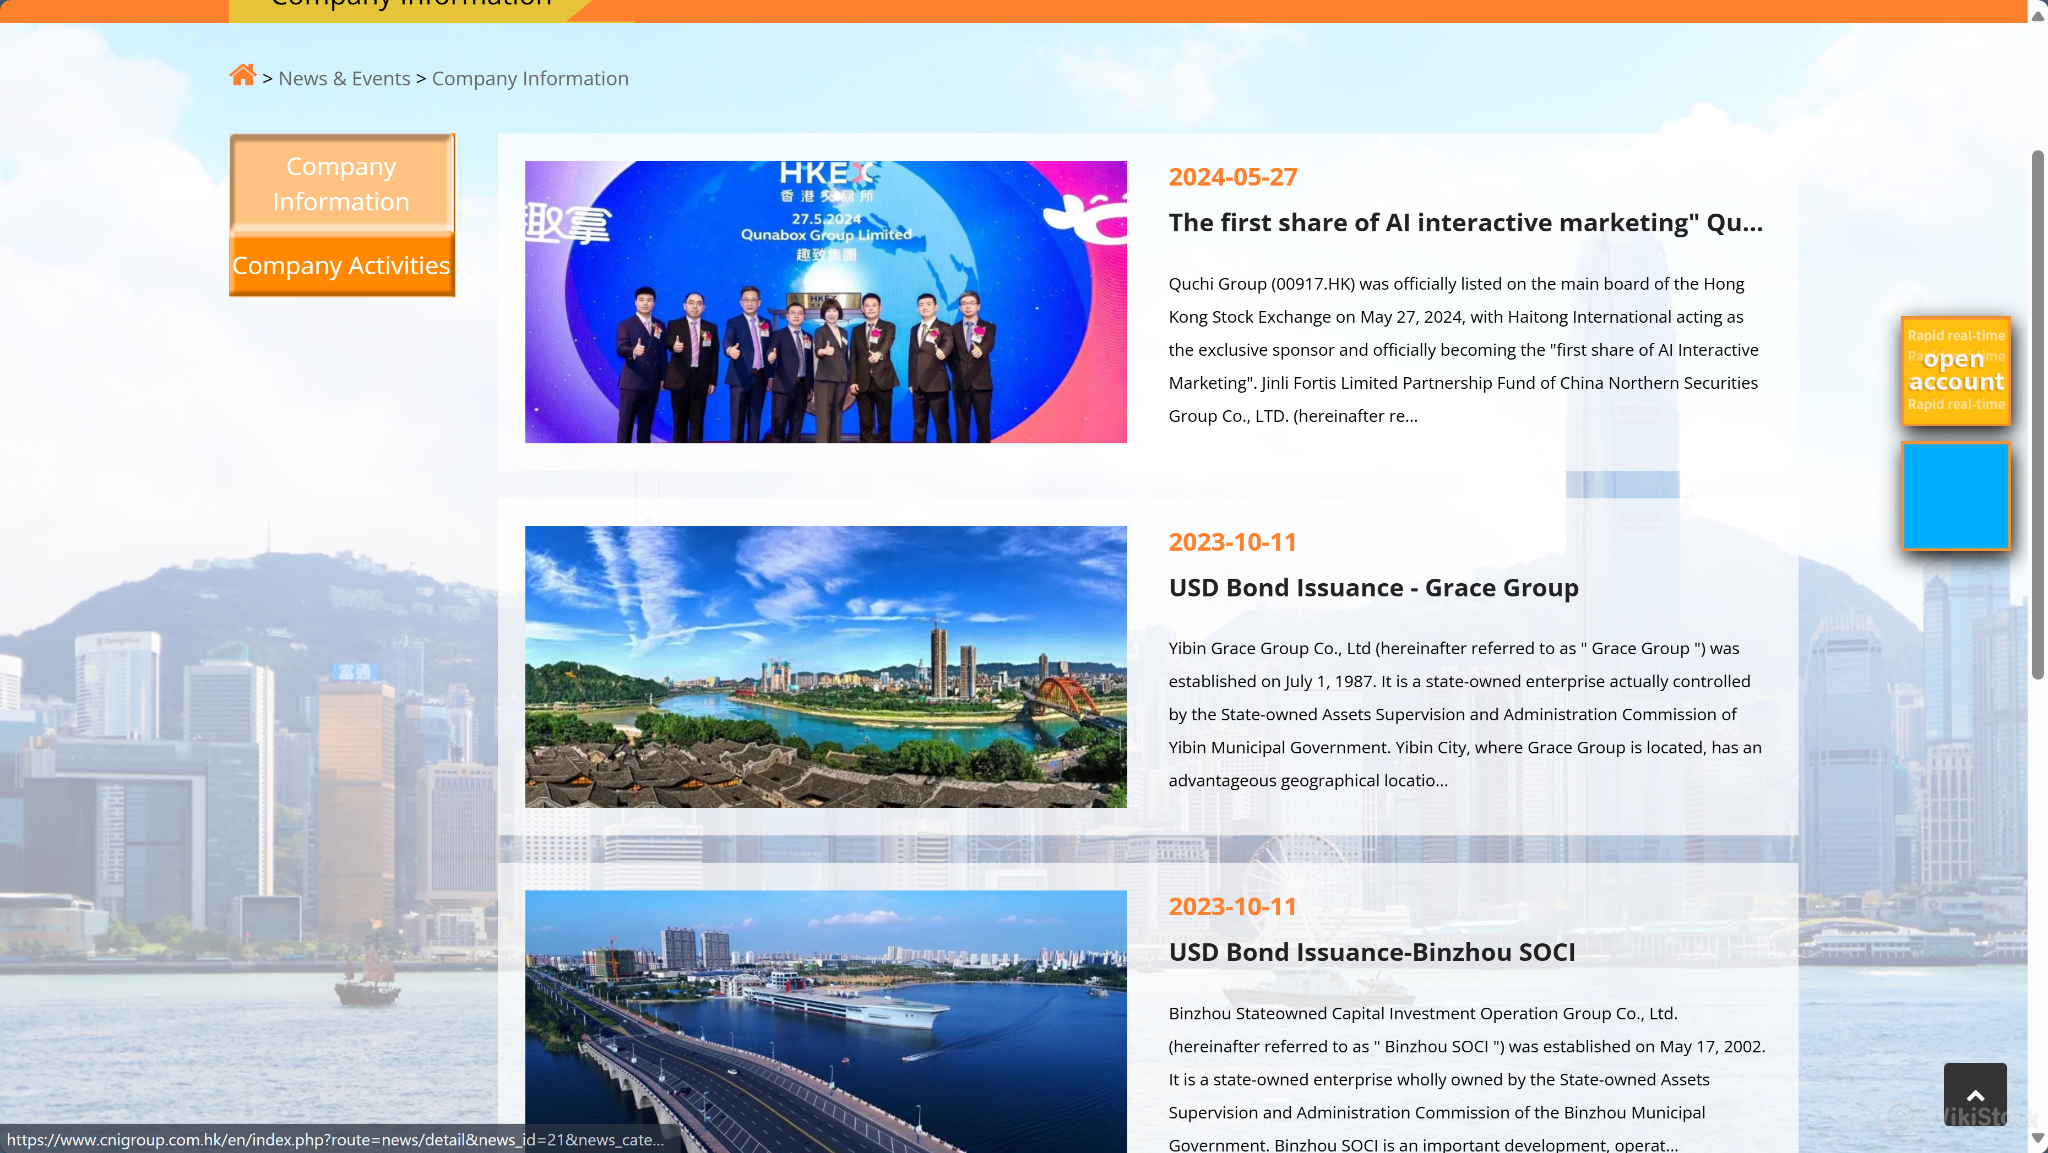The width and height of the screenshot is (2048, 1153).
Task: Open USD Bond Issuance-Binzhou SOCI article
Action: click(x=1371, y=953)
